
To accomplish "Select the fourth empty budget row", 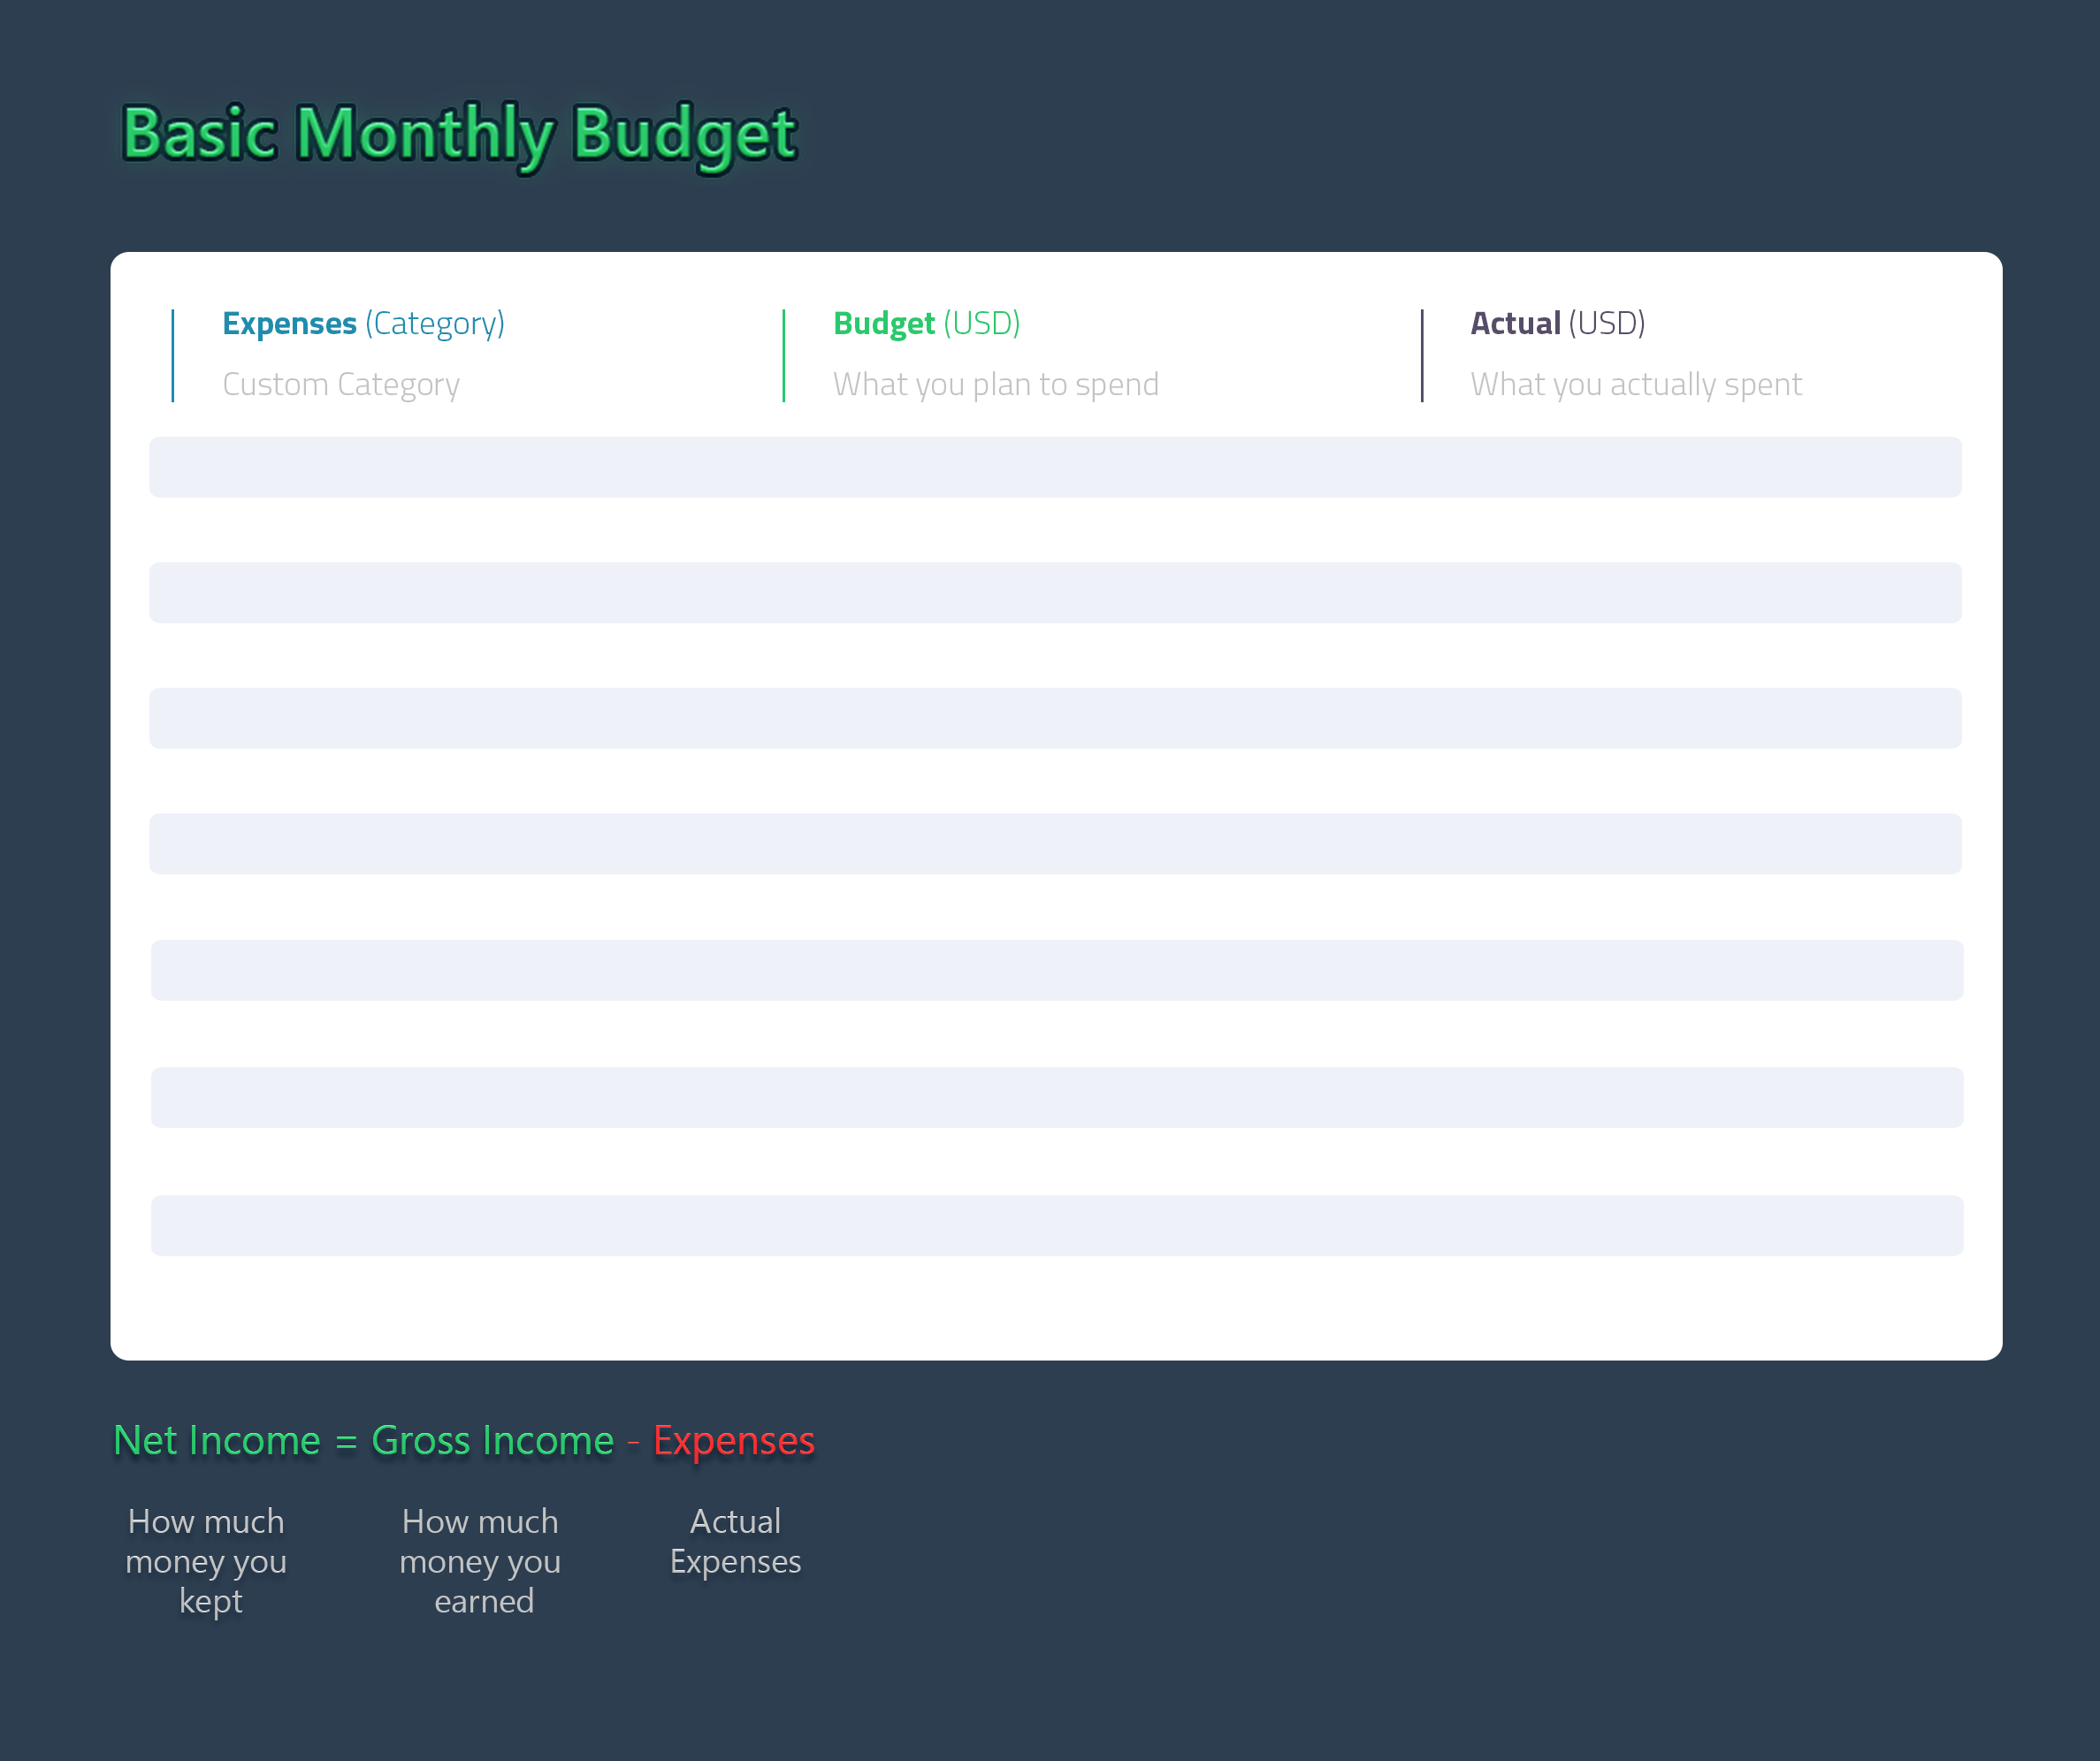I will coord(1055,843).
